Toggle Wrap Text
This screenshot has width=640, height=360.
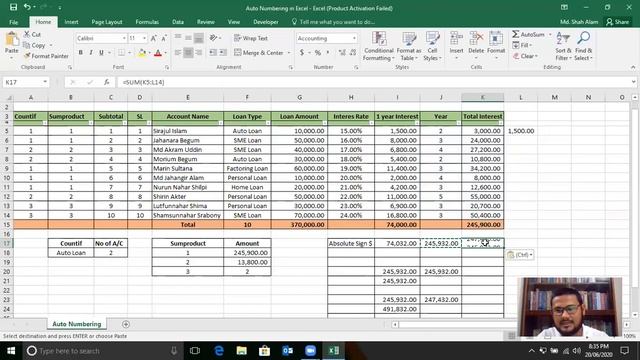pos(251,38)
